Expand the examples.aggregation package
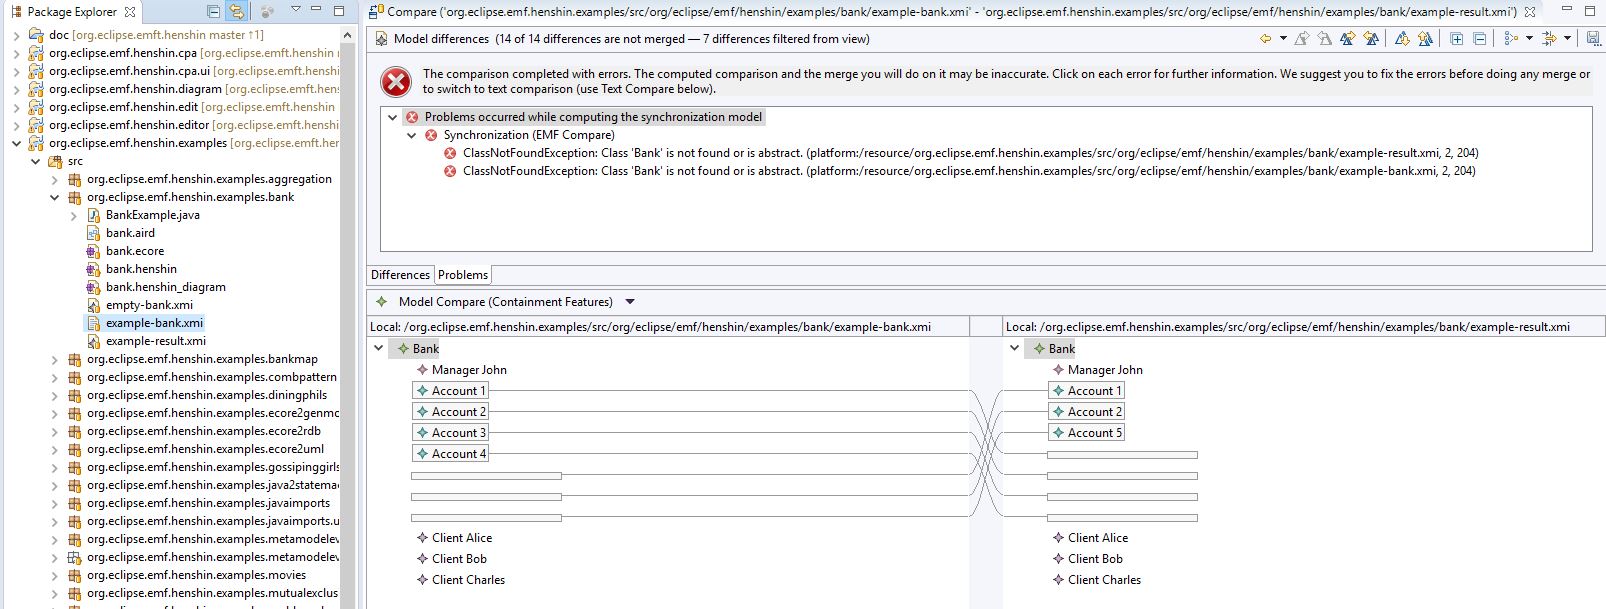 (54, 179)
